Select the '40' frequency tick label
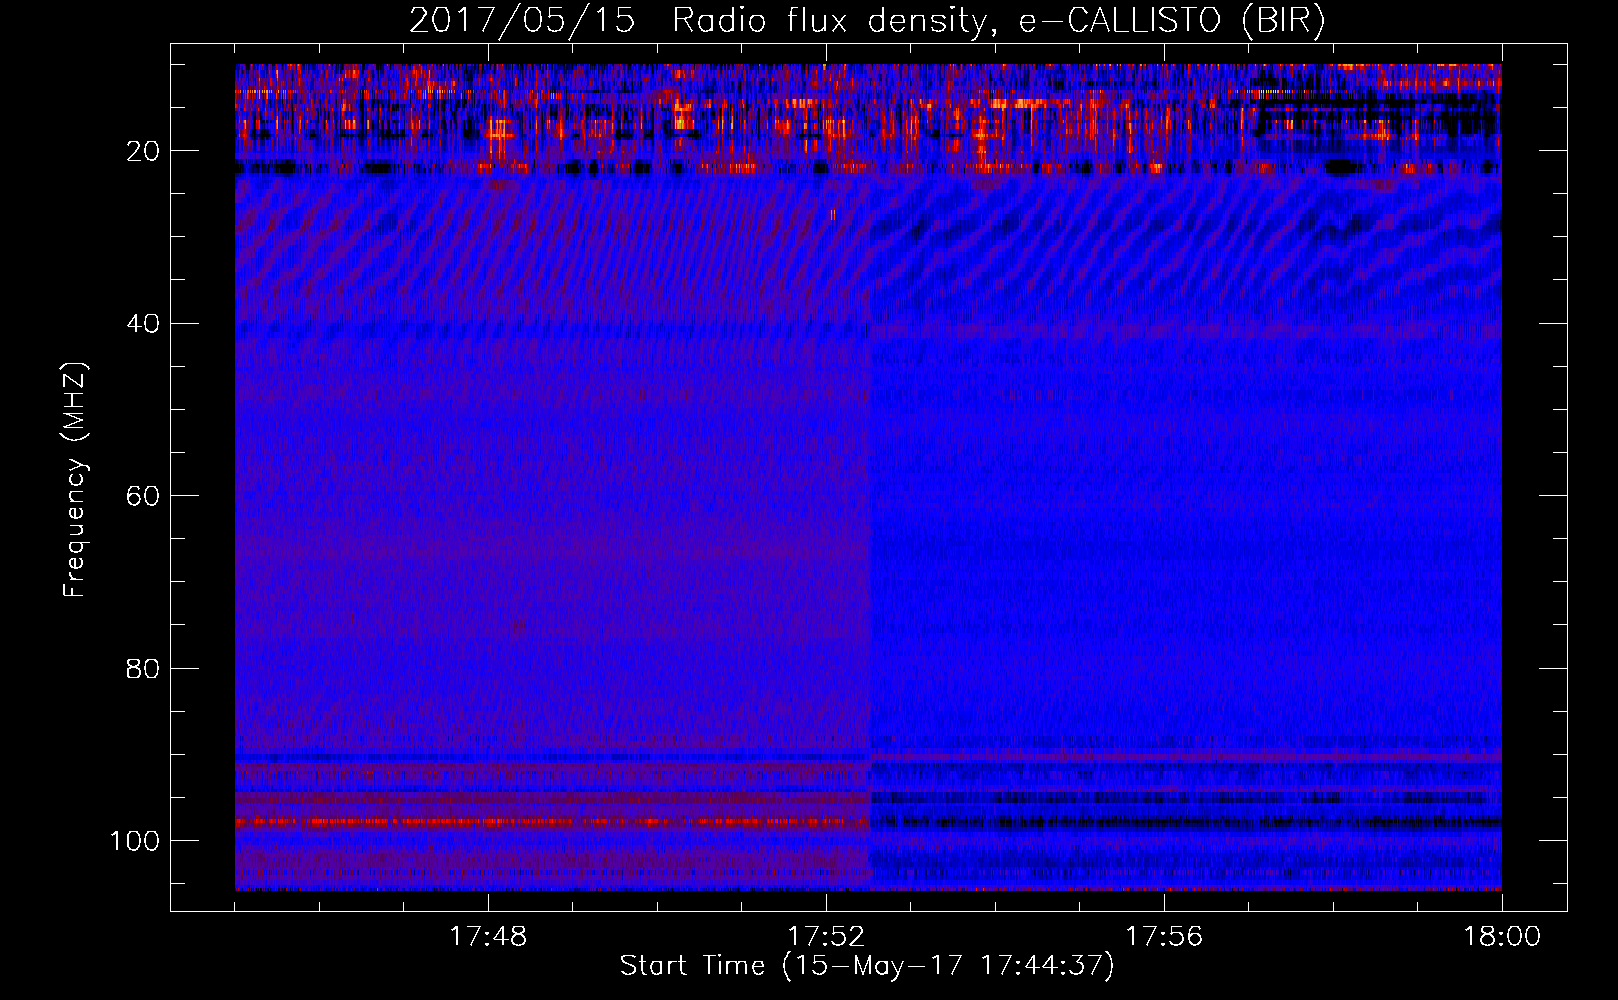This screenshot has height=1000, width=1618. 143,324
